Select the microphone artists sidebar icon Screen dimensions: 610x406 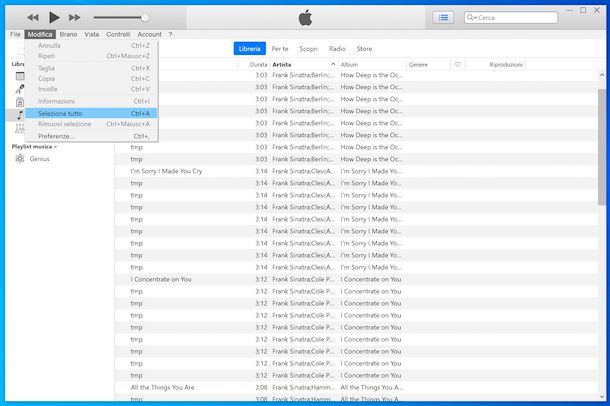[20, 89]
